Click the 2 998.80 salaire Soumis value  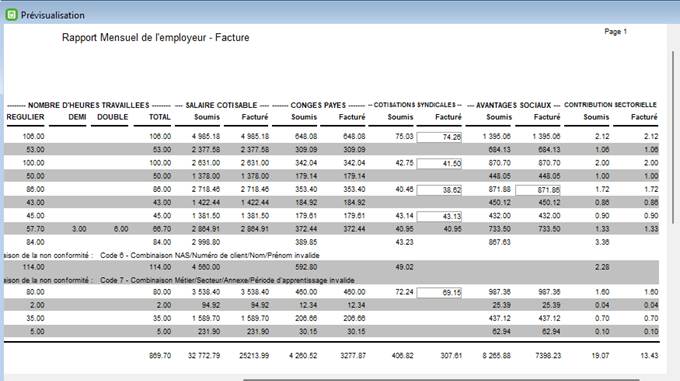(206, 242)
